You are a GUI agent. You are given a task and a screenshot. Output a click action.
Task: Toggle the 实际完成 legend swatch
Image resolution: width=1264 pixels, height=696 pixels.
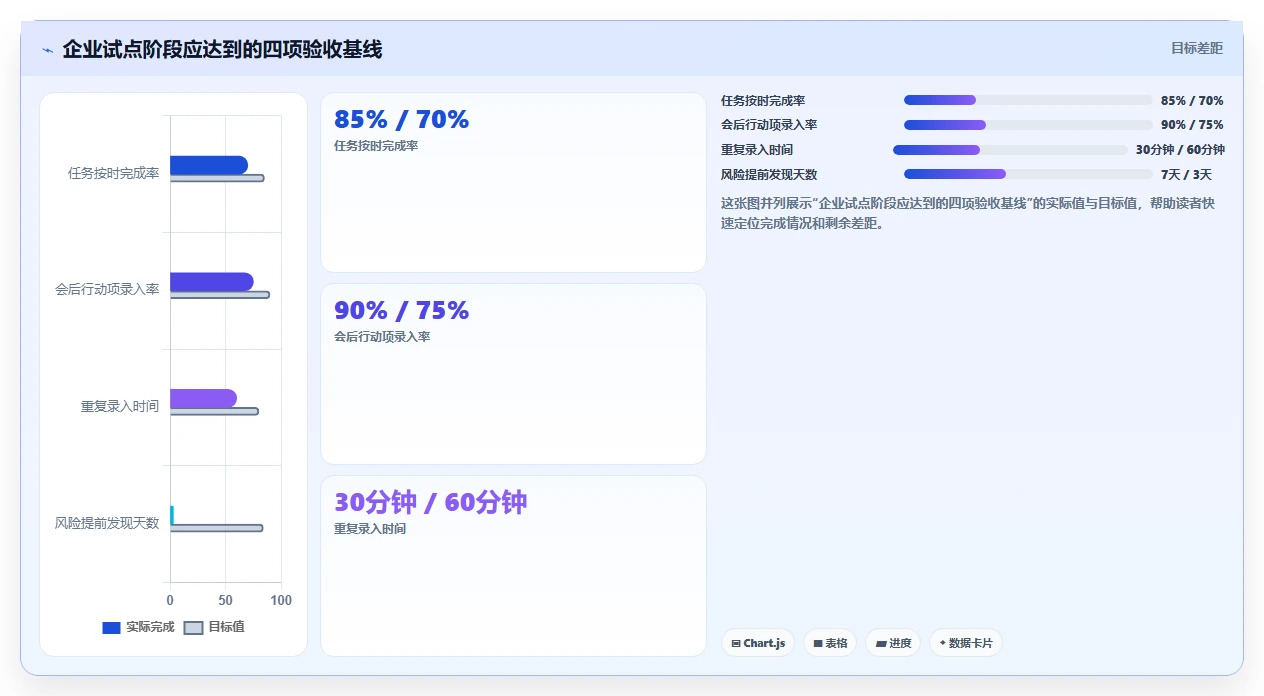(111, 628)
